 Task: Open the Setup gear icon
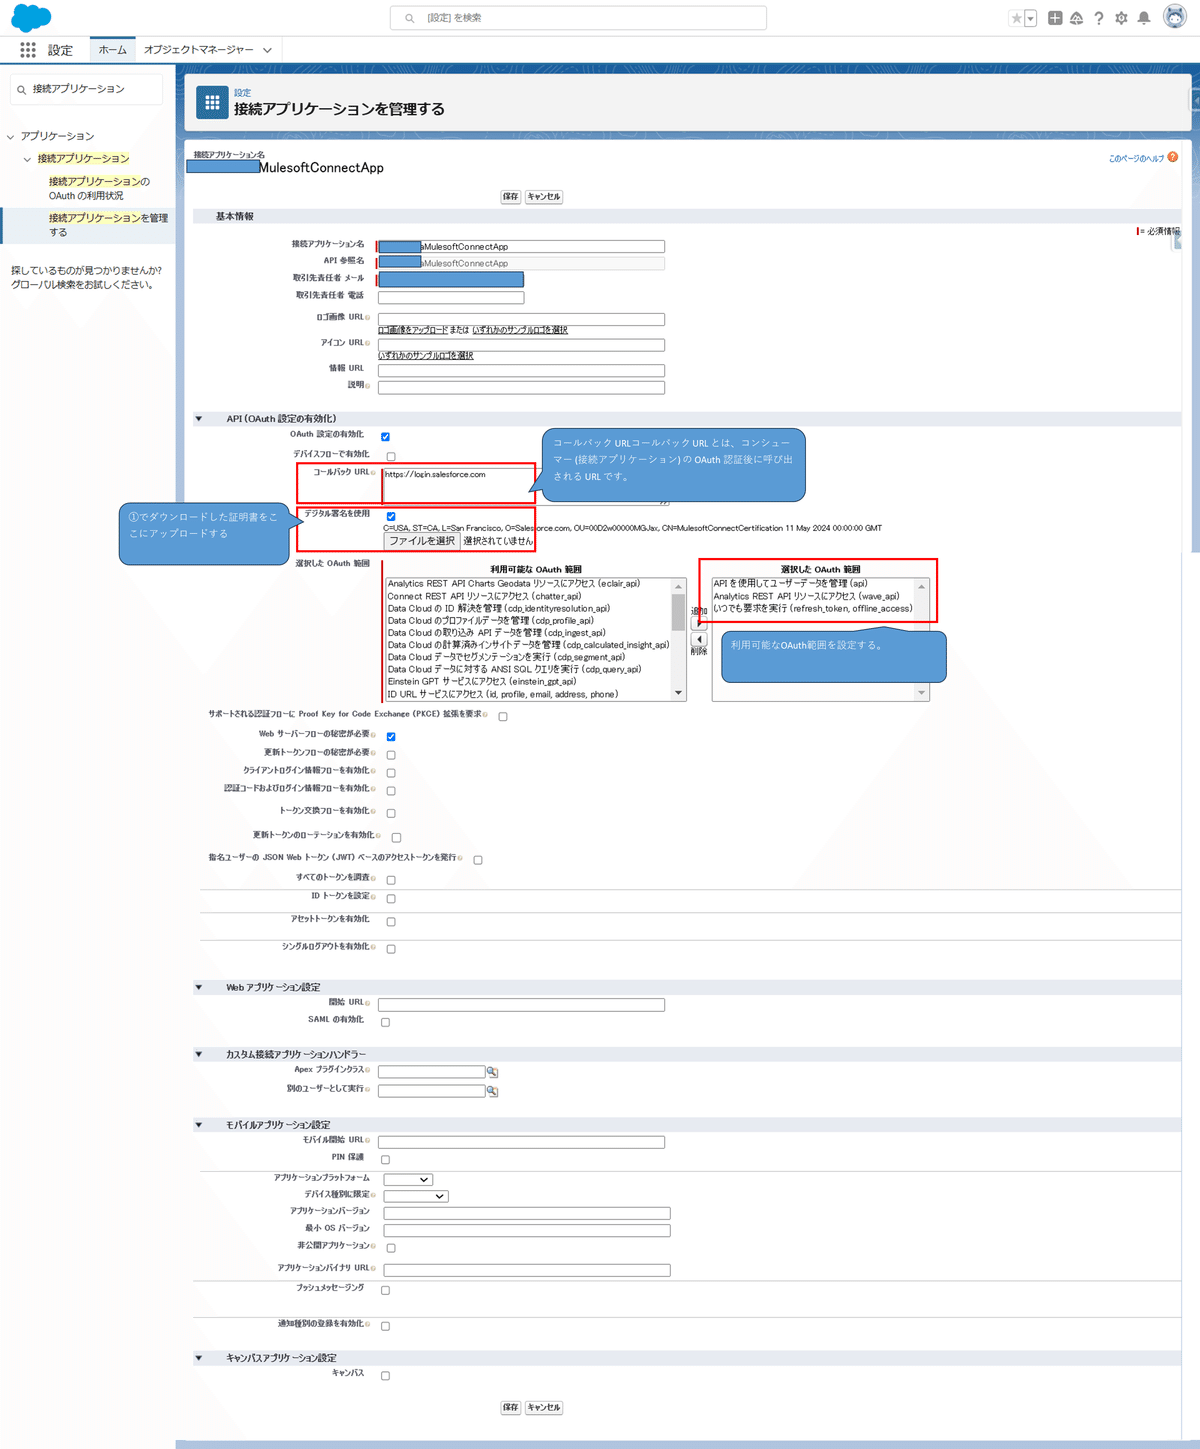pos(1121,17)
